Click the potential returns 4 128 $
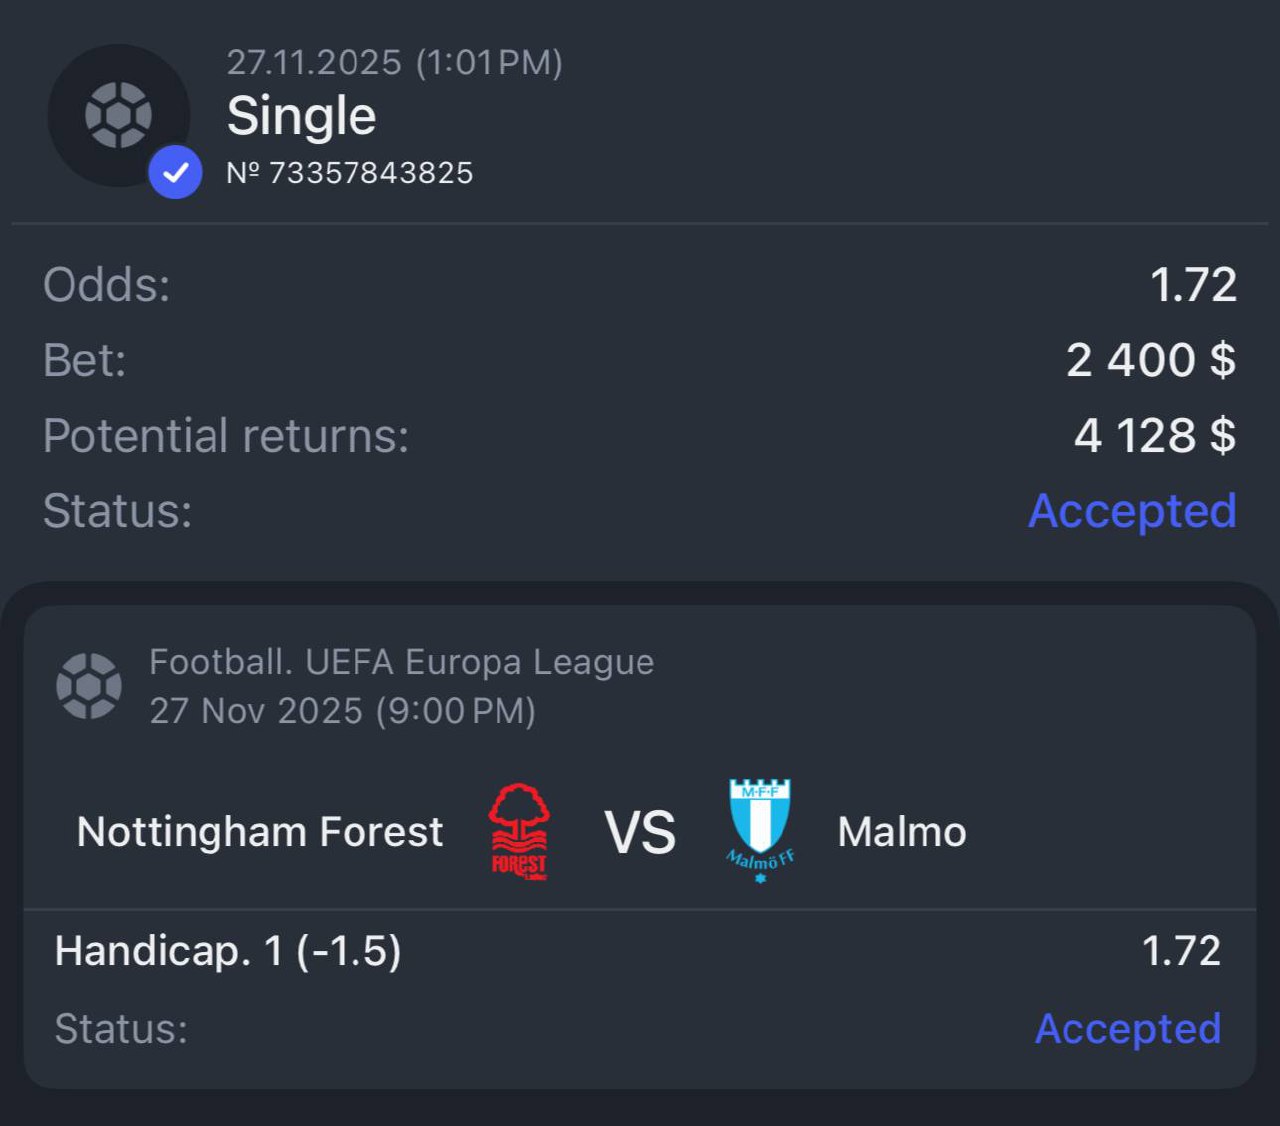Image resolution: width=1280 pixels, height=1126 pixels. click(x=1155, y=435)
